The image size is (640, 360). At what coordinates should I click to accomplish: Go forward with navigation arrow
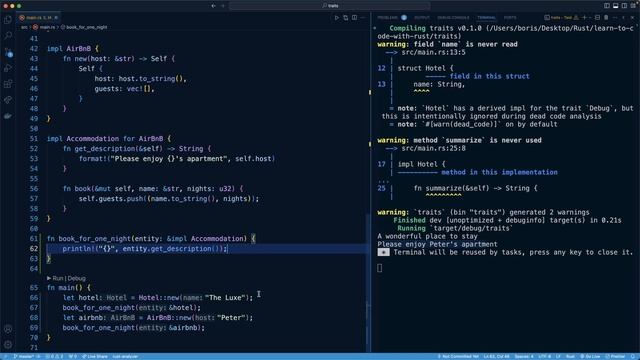pos(223,6)
